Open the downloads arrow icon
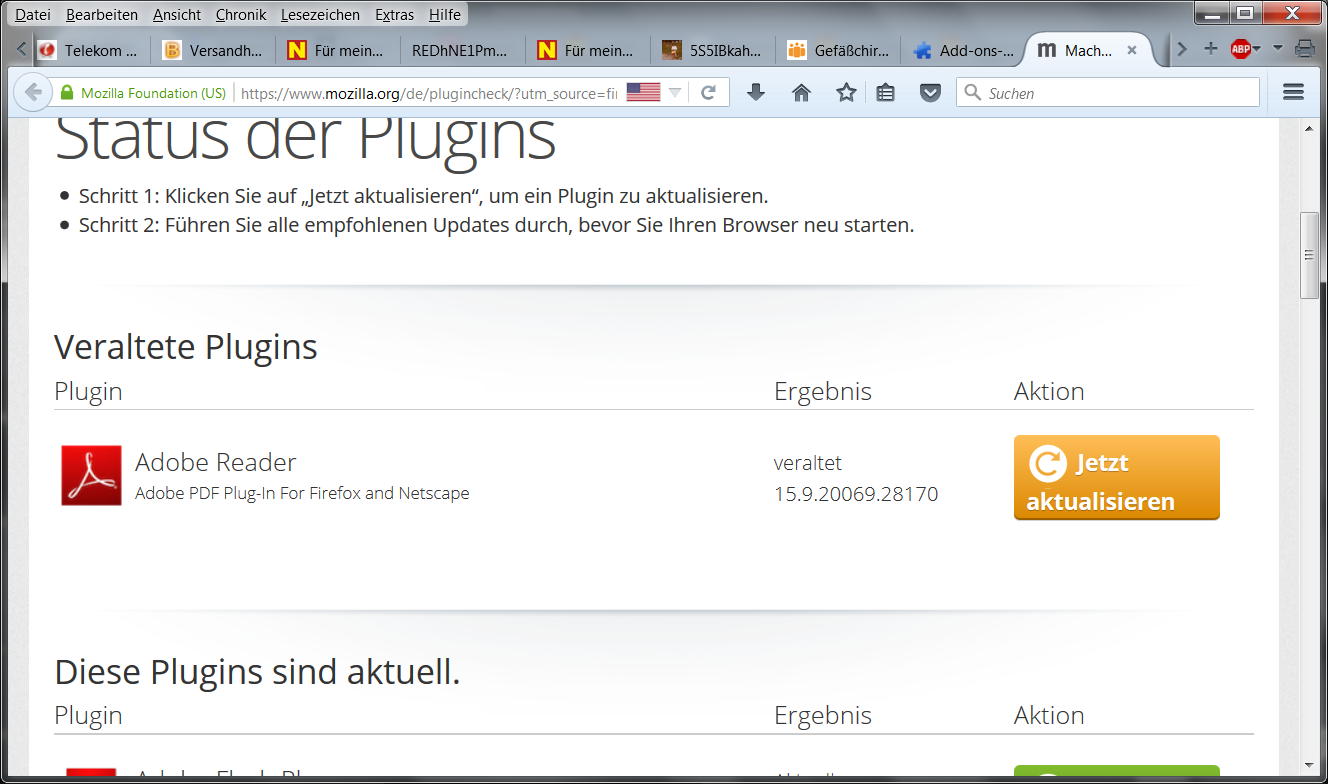The height and width of the screenshot is (784, 1328). 756,93
